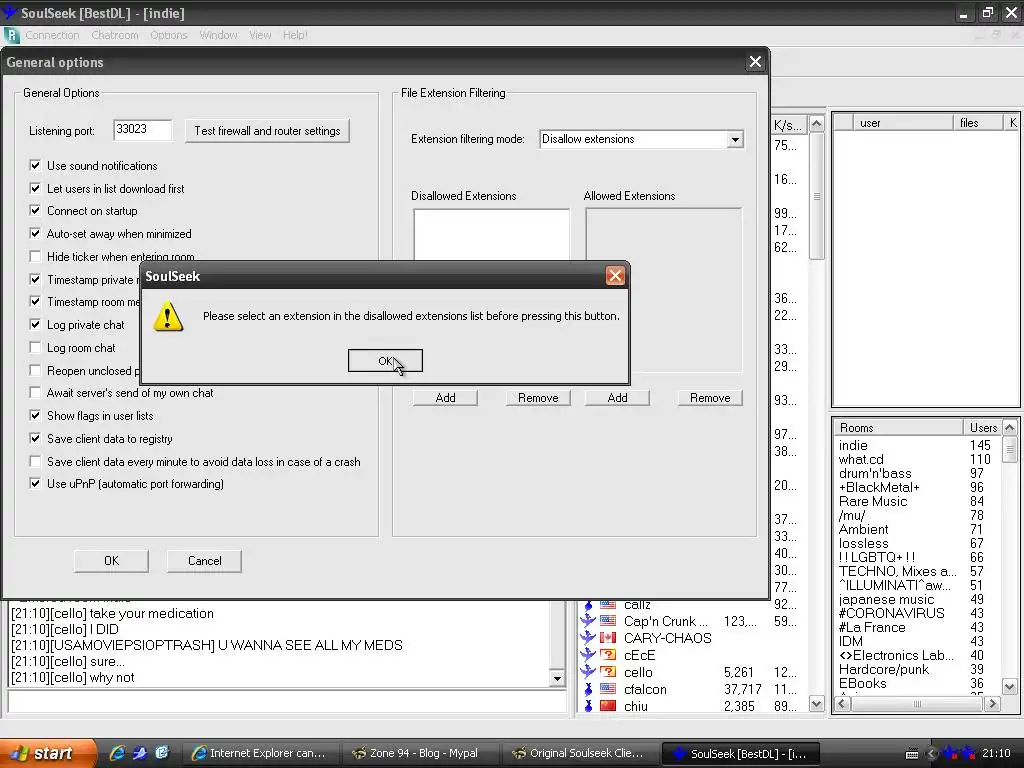
Task: Click the bird status icon next to cello
Action: pyautogui.click(x=588, y=671)
